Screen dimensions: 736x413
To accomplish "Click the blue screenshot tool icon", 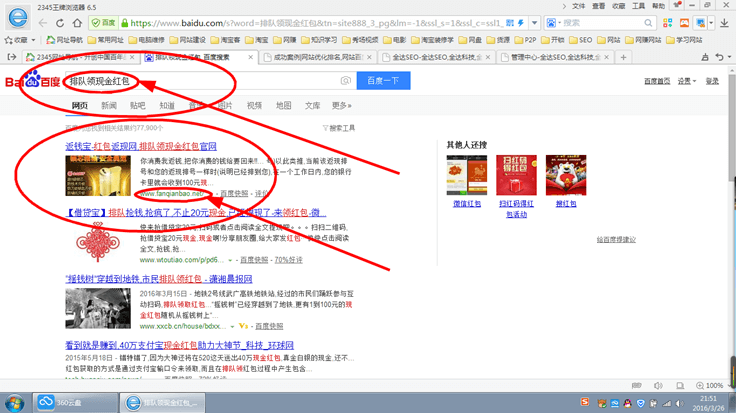I will coord(700,23).
